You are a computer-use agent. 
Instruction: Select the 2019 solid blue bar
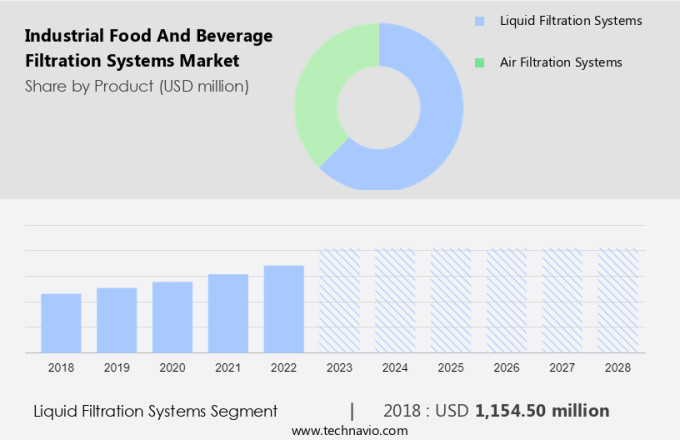point(117,320)
